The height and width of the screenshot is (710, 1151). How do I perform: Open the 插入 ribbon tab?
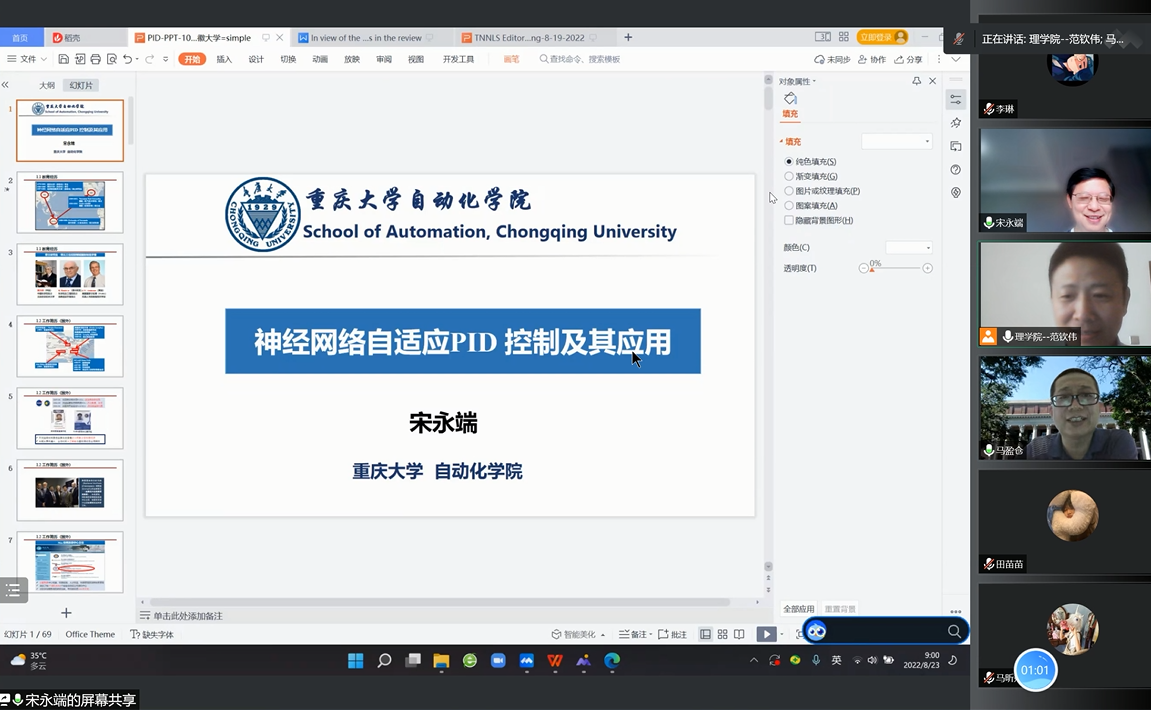pyautogui.click(x=224, y=59)
